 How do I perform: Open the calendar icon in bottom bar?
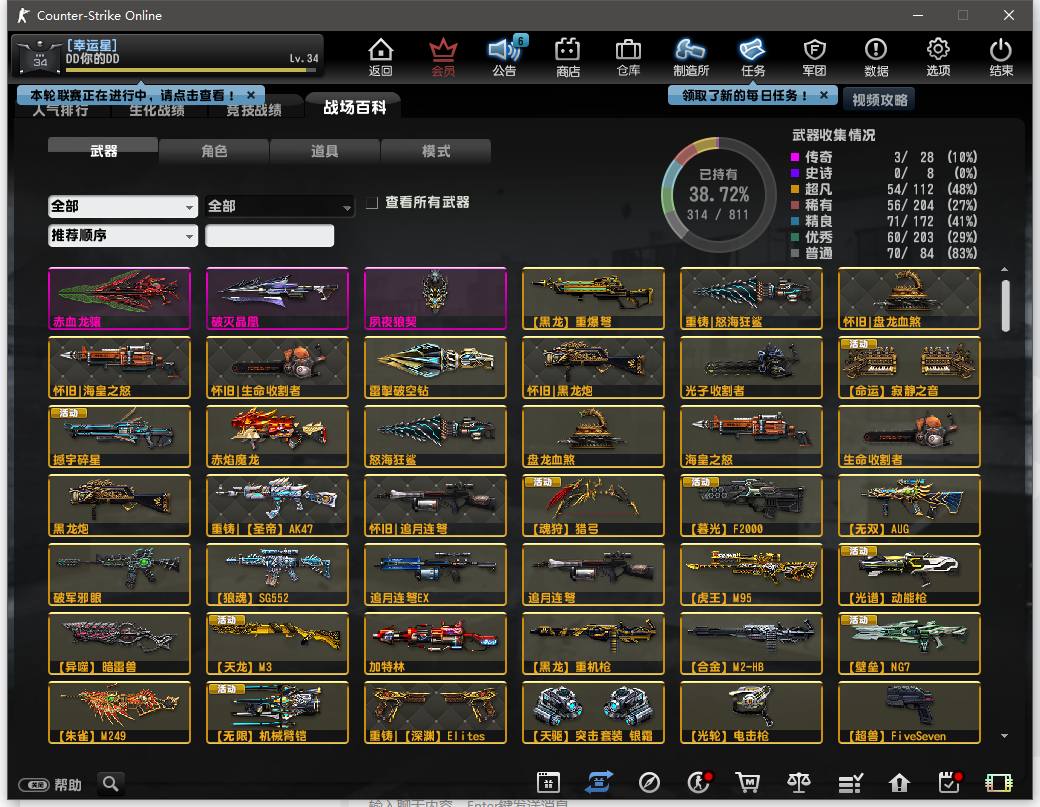click(549, 783)
